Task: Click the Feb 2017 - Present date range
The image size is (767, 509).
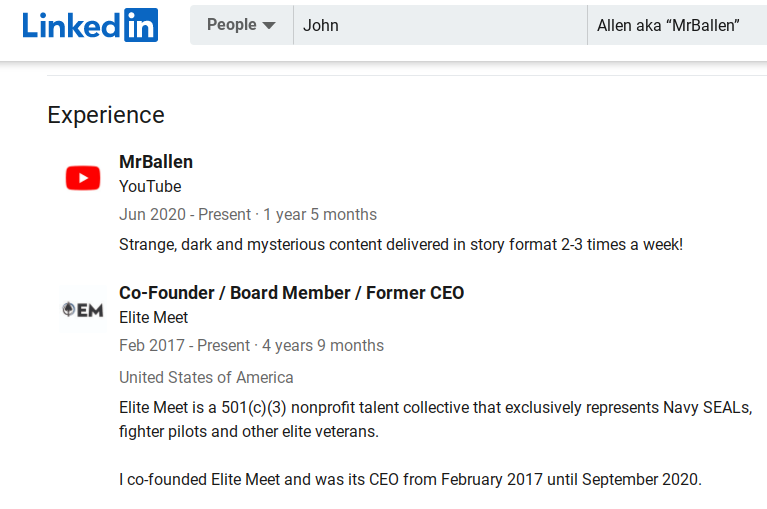Action: (184, 346)
